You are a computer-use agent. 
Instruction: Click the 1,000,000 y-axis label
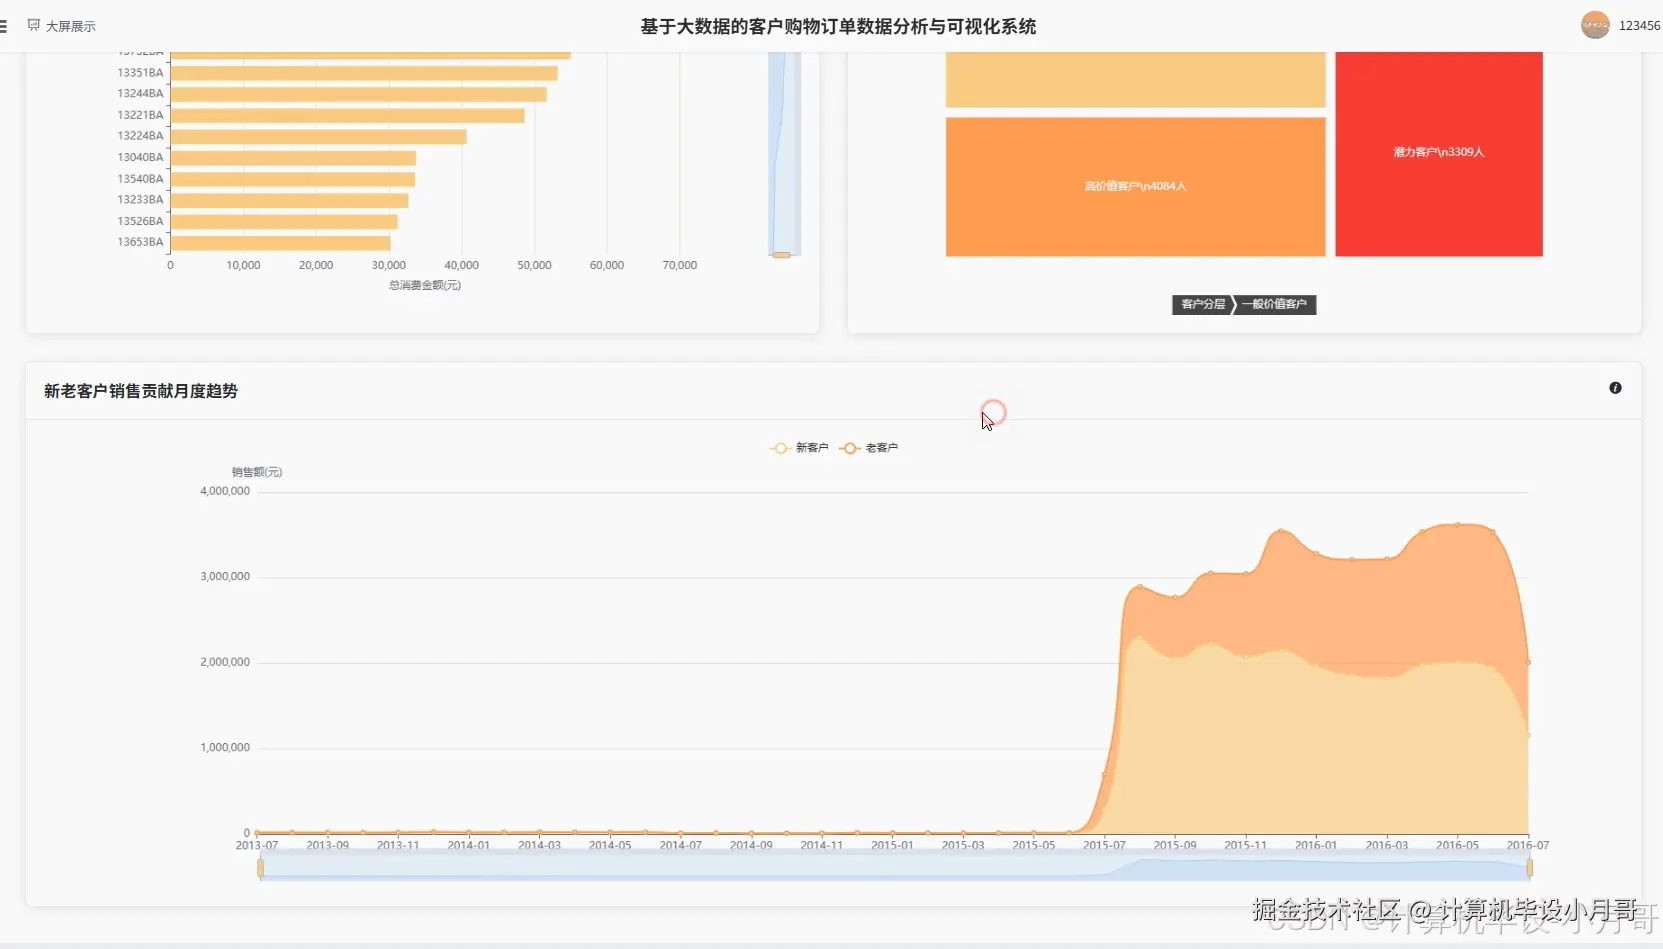(225, 748)
